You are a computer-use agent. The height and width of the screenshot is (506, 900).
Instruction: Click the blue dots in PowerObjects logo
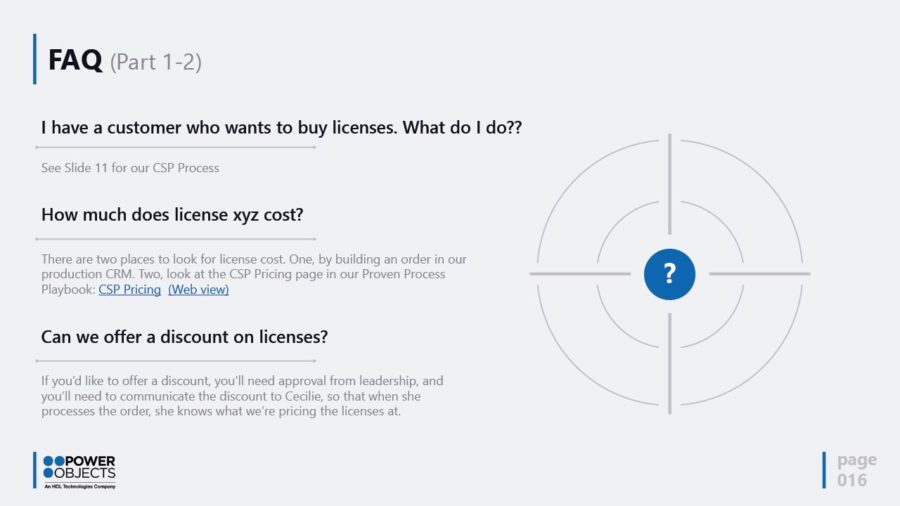click(x=53, y=466)
